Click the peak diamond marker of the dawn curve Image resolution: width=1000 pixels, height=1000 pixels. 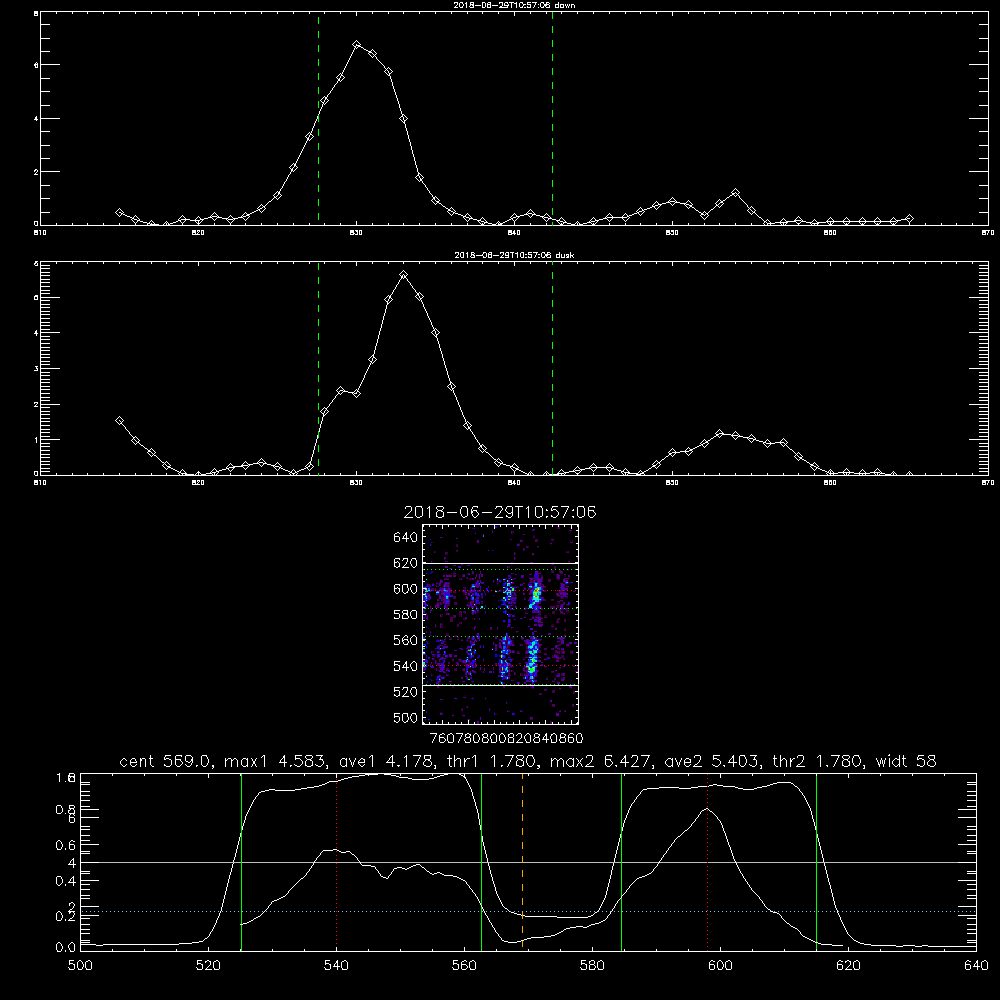(357, 45)
